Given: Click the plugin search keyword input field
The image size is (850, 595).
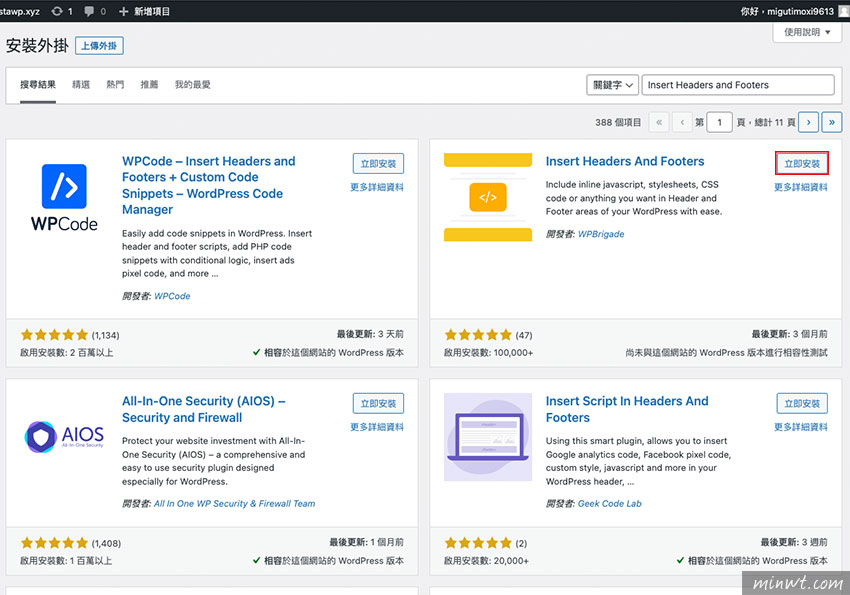Looking at the screenshot, I should pos(738,85).
